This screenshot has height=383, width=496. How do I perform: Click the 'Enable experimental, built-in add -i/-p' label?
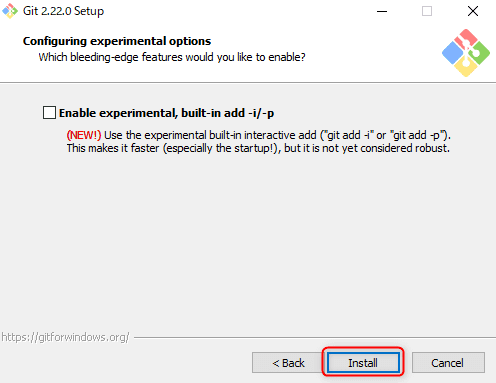pyautogui.click(x=166, y=113)
